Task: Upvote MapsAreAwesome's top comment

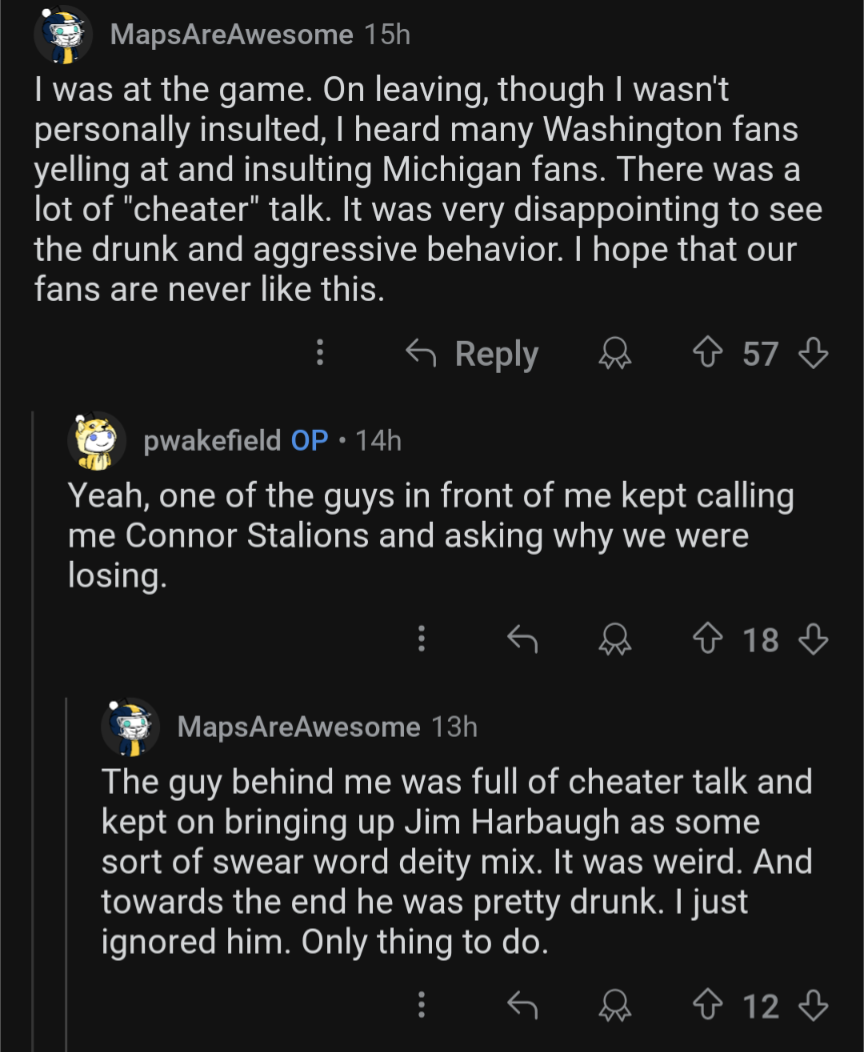Action: [x=707, y=354]
